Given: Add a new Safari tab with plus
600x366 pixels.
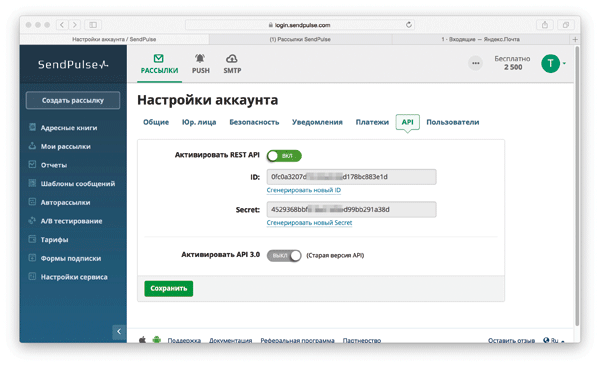Looking at the screenshot, I should (575, 39).
